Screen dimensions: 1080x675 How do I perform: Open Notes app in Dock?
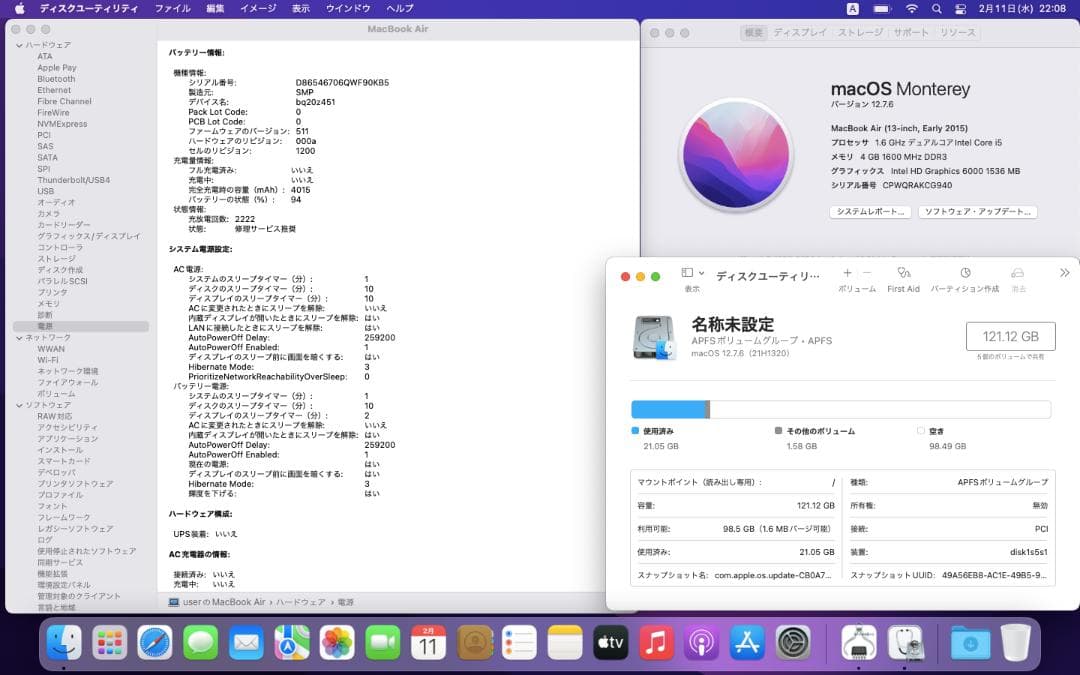[565, 643]
